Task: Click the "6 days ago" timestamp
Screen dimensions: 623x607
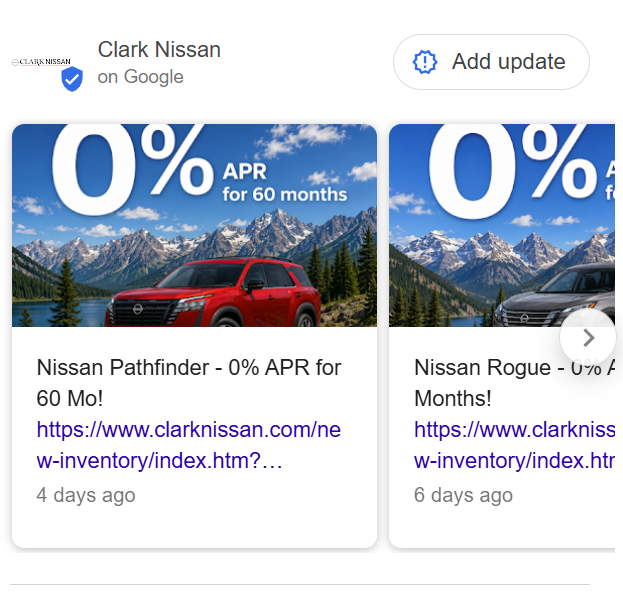Action: point(463,495)
